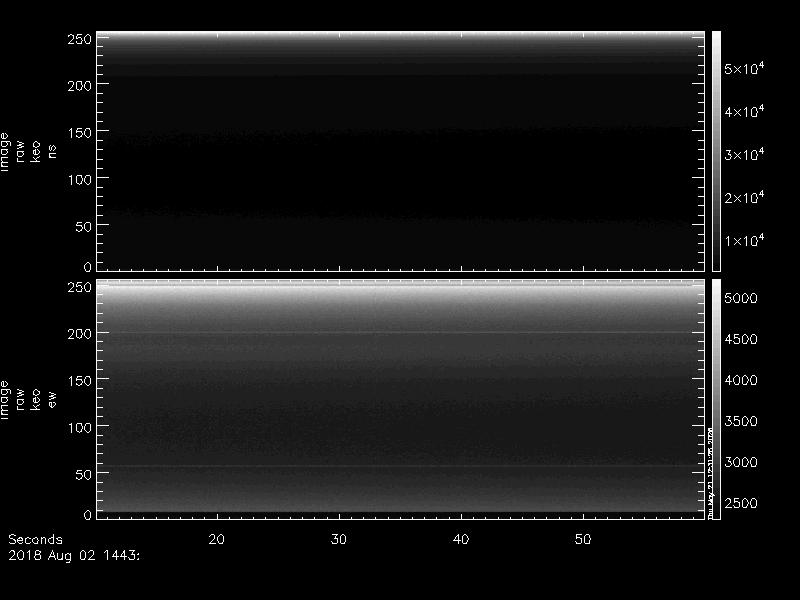Click the x-axis tick label 50
This screenshot has height=600, width=800.
pos(583,539)
